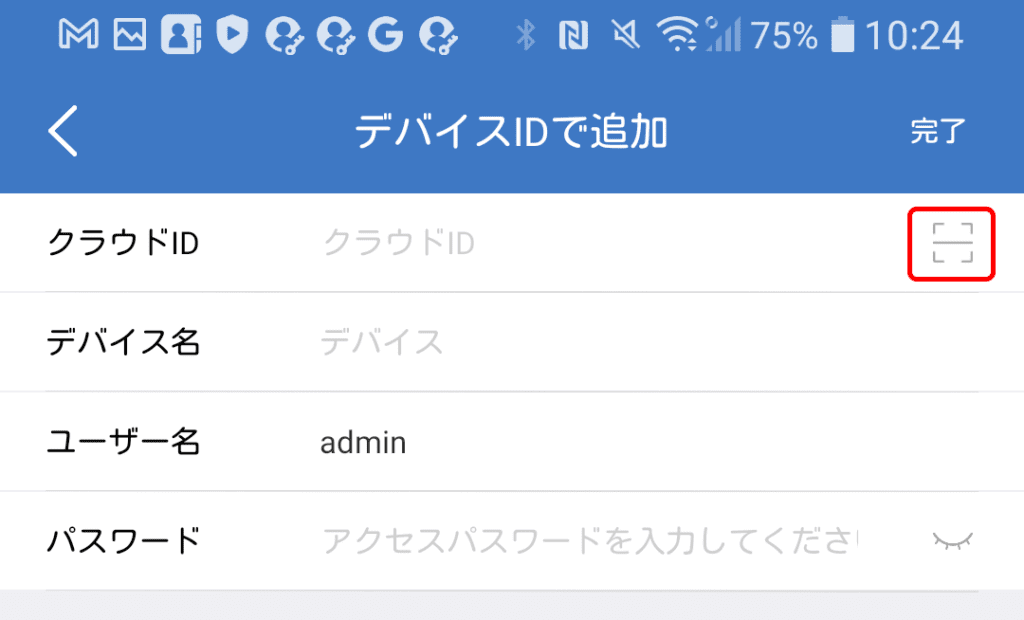
Task: Tap the QR code scan icon
Action: coord(951,243)
